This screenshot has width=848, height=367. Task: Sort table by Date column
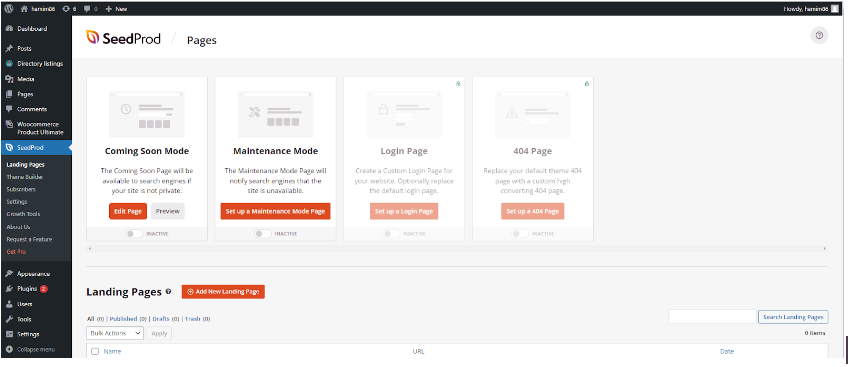click(x=727, y=351)
